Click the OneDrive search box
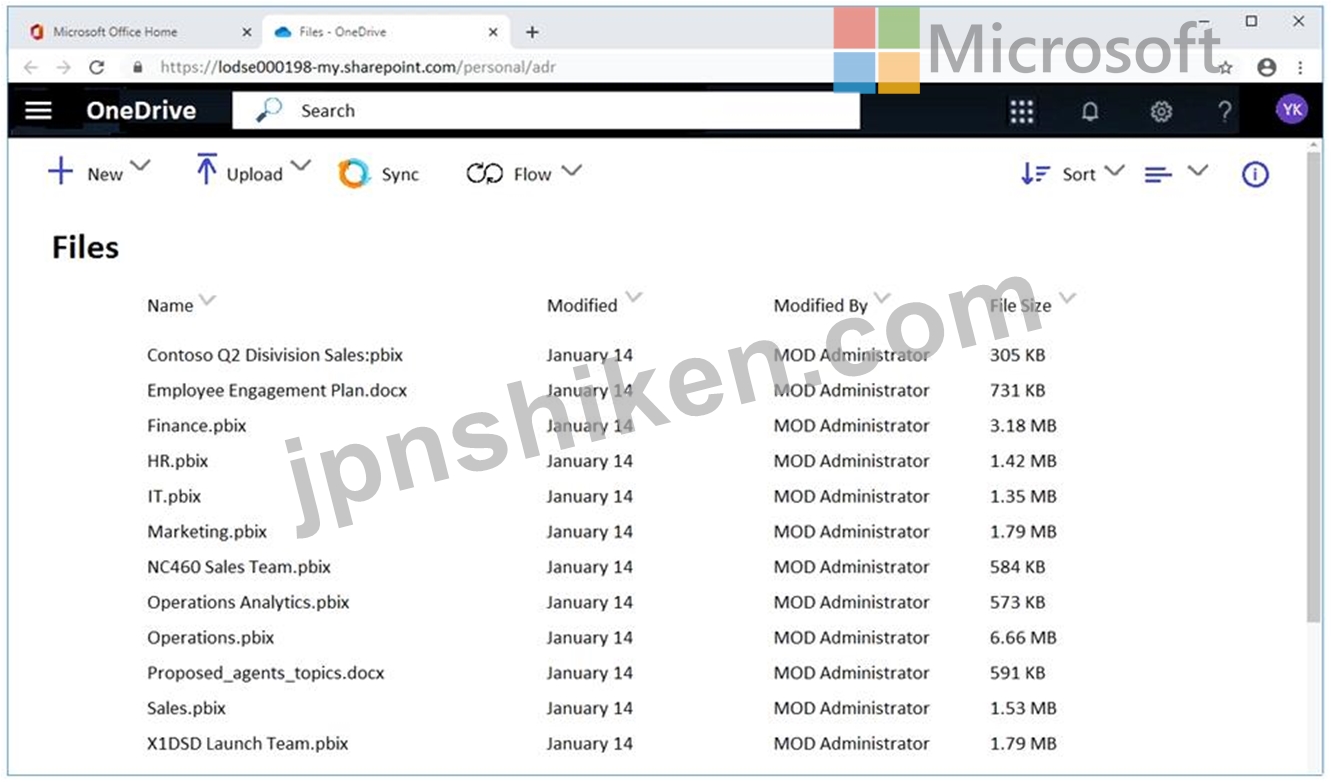 point(545,111)
